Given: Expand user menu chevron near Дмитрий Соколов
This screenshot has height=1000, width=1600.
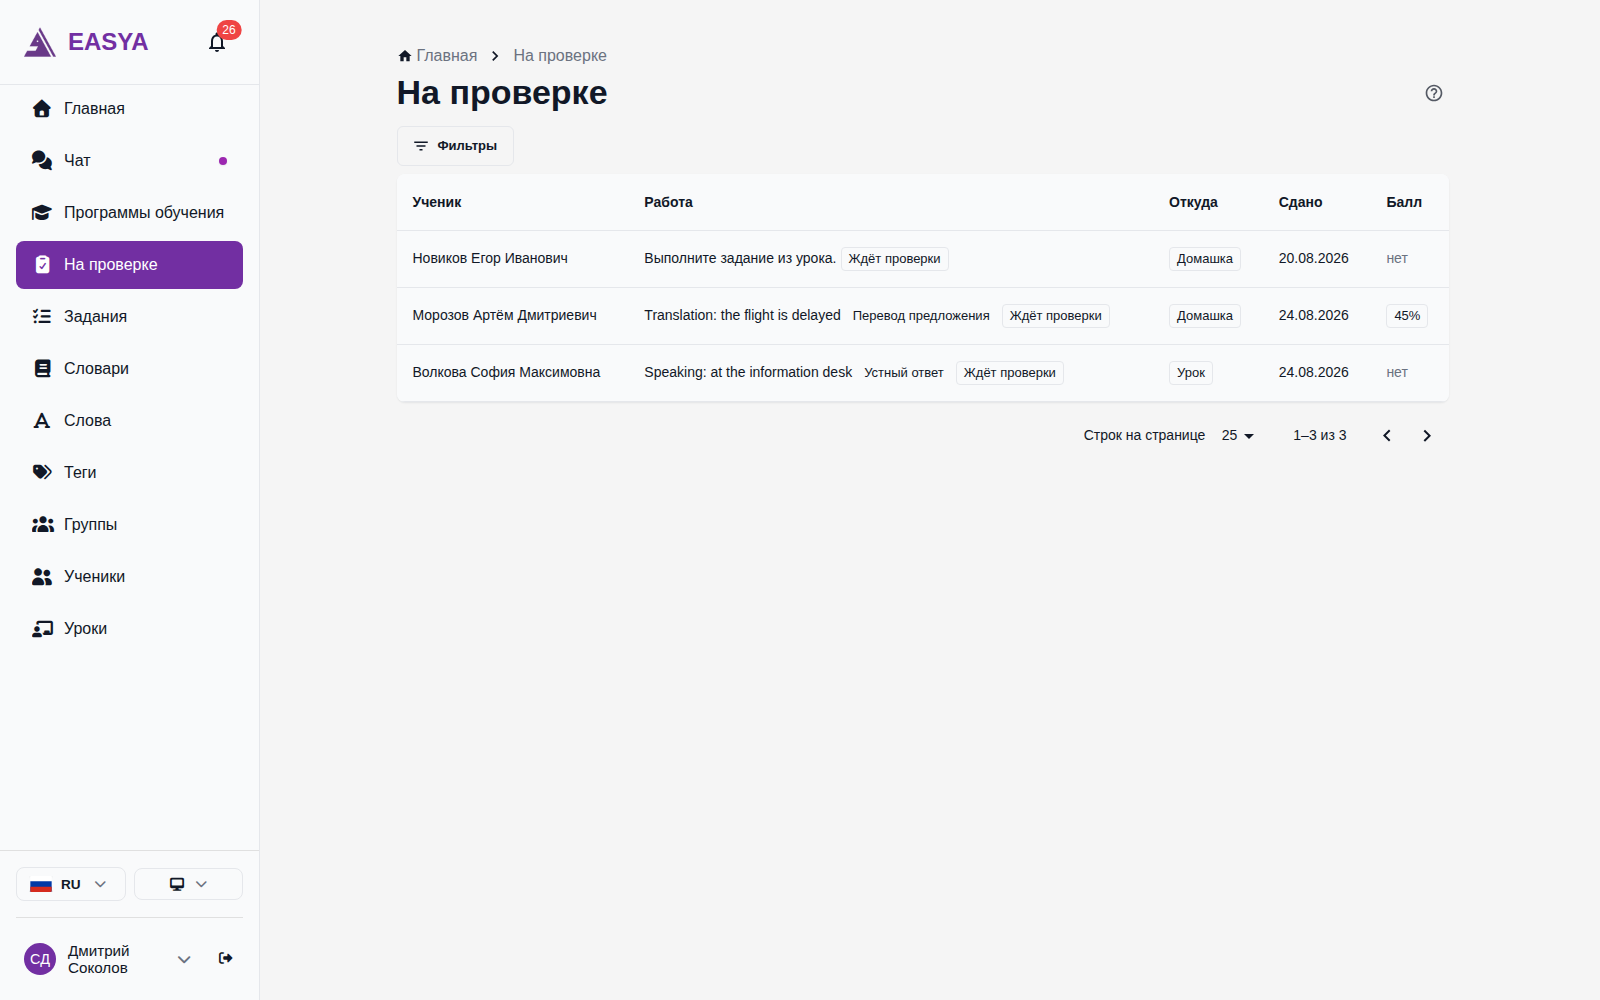Looking at the screenshot, I should (x=184, y=959).
